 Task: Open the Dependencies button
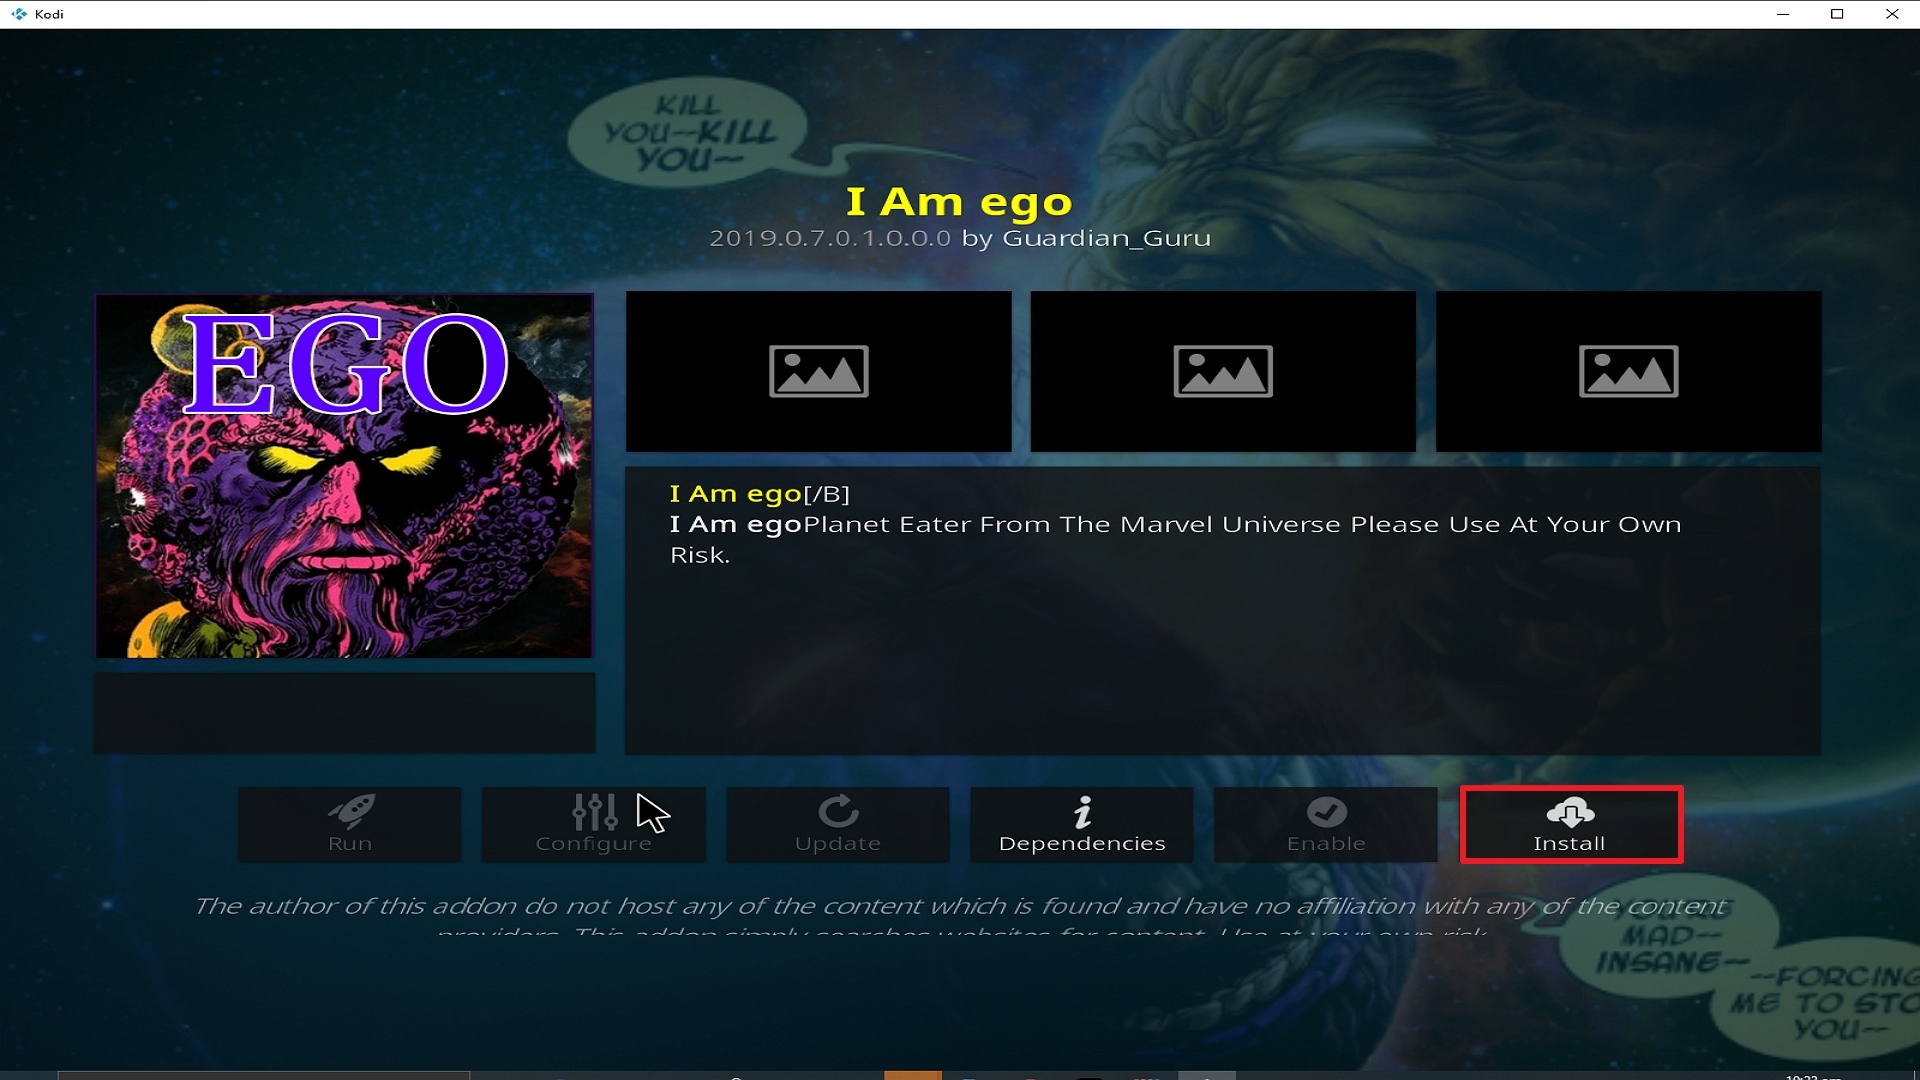[1082, 825]
